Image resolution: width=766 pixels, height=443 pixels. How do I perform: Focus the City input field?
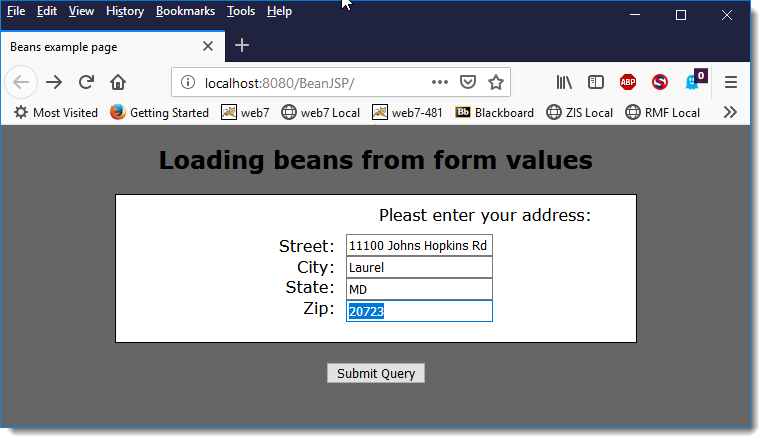(419, 267)
